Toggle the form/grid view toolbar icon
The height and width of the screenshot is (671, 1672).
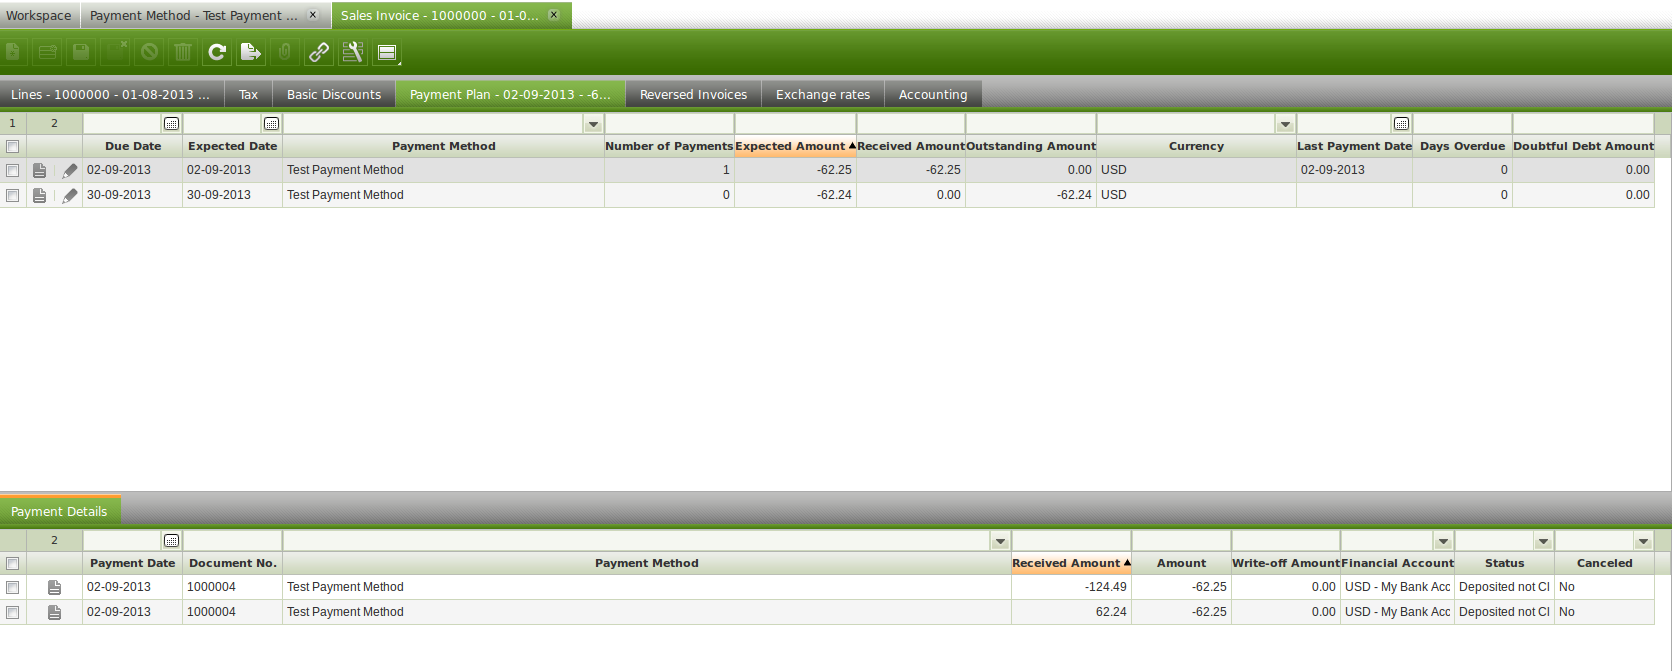click(x=387, y=52)
